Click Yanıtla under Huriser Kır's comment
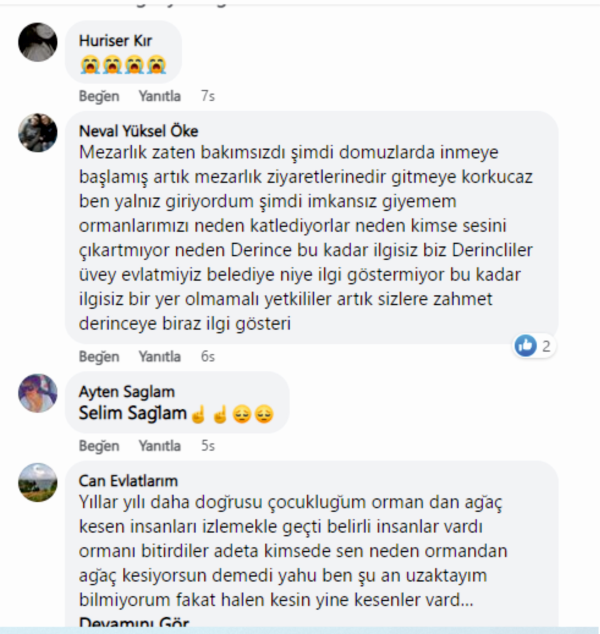This screenshot has width=600, height=634. point(160,96)
